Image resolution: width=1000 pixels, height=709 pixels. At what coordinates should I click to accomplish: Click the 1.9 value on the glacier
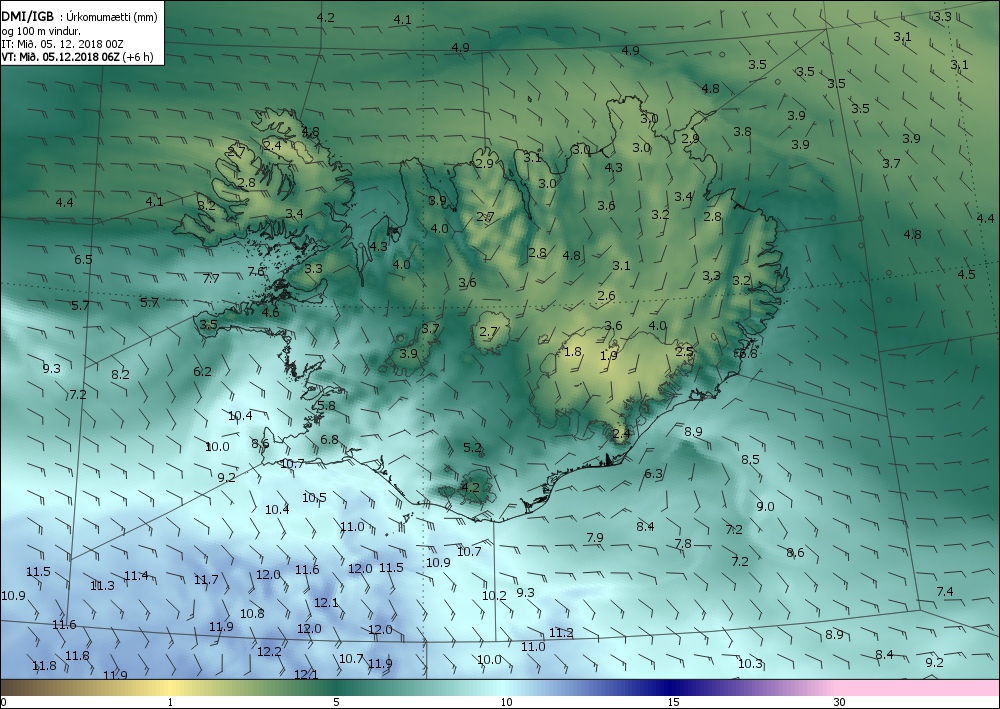tap(608, 356)
